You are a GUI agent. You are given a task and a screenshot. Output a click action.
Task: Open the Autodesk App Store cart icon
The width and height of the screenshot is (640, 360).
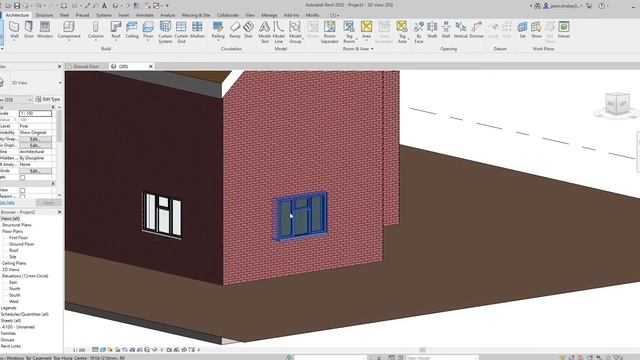tap(589, 6)
